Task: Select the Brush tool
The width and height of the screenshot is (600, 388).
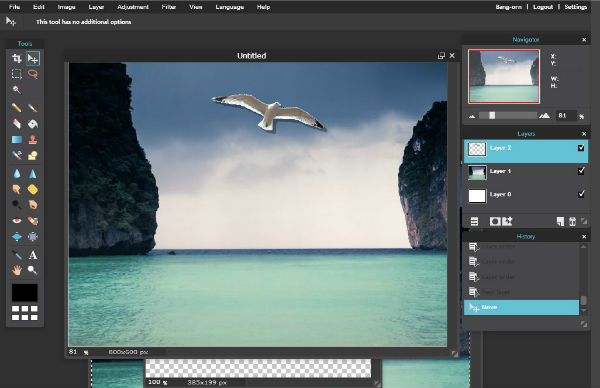Action: pyautogui.click(x=33, y=108)
